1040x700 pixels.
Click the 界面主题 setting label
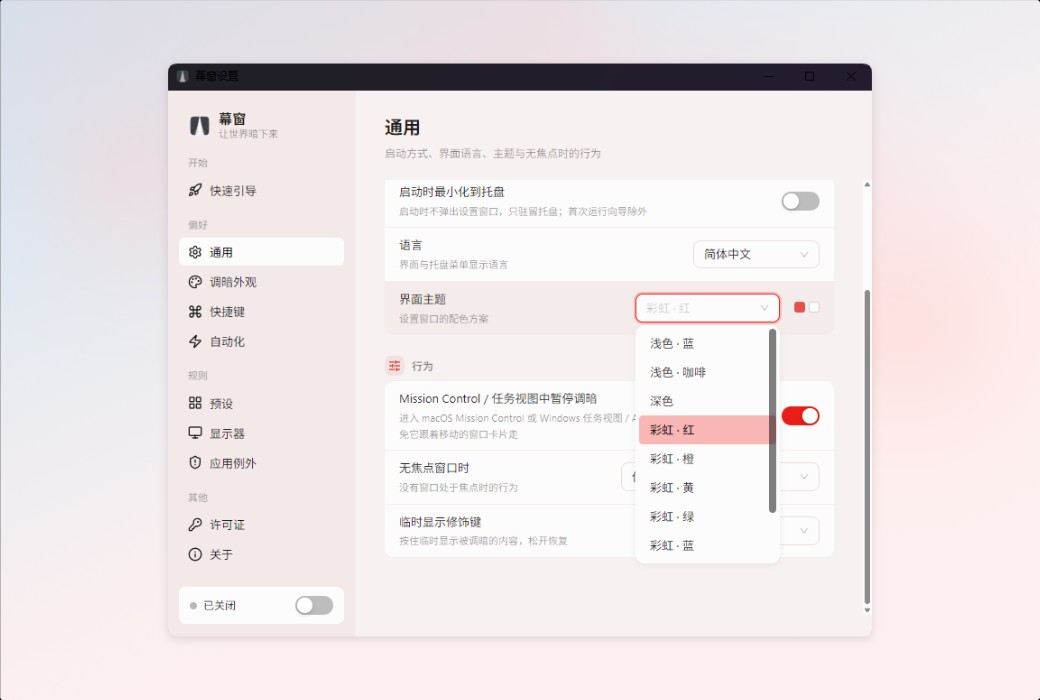click(x=422, y=299)
